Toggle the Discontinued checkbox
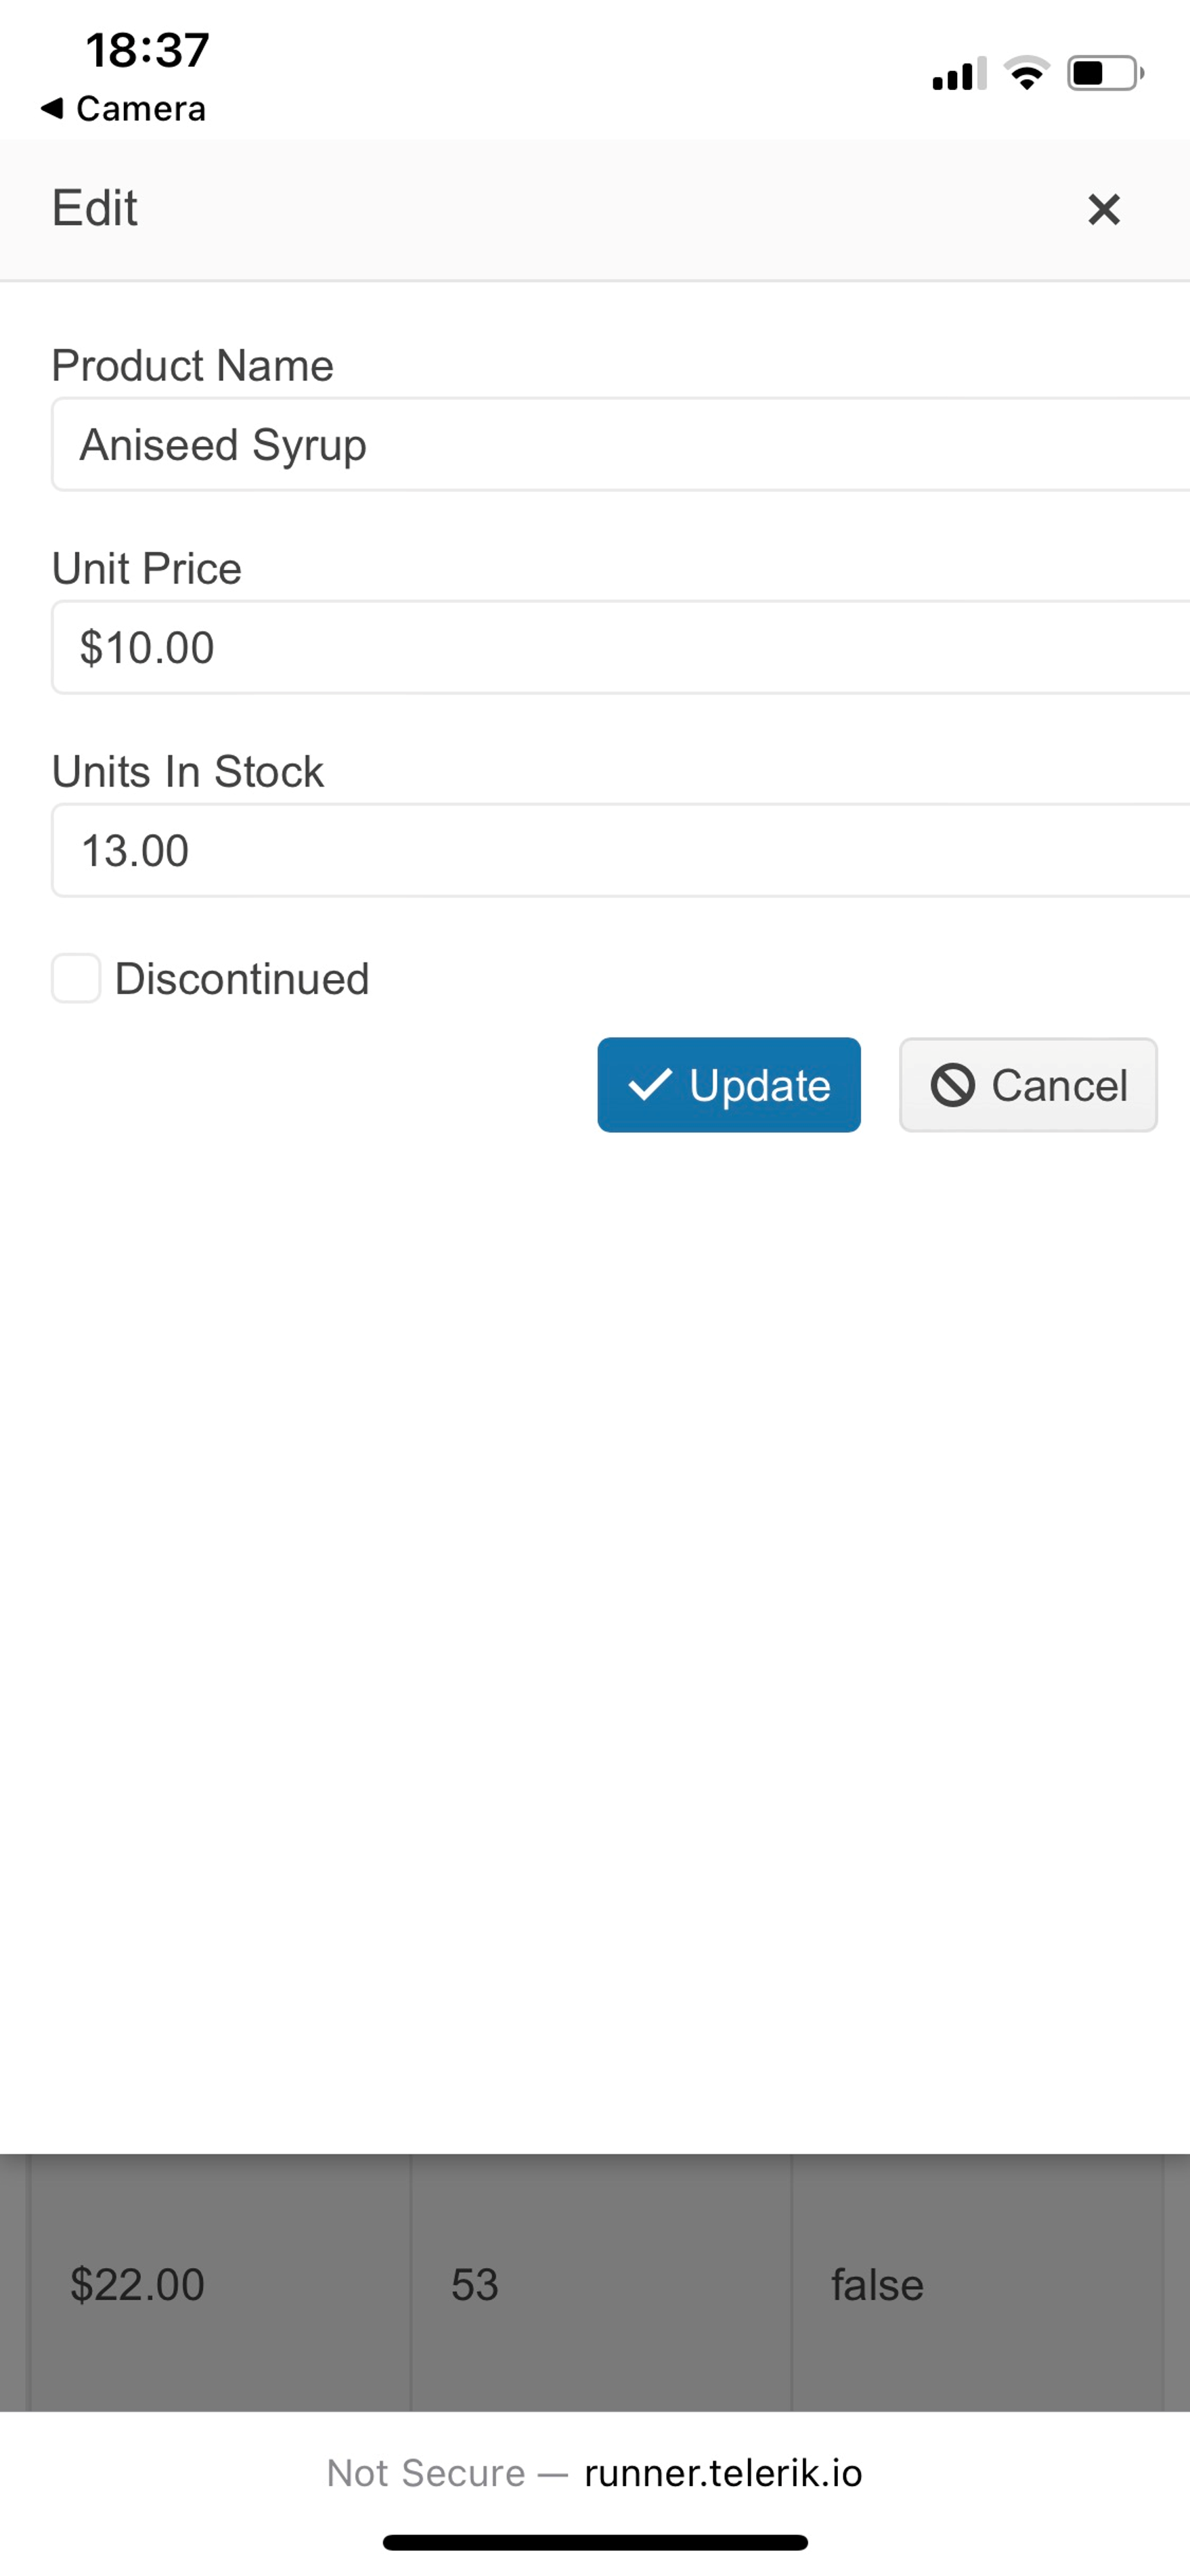The height and width of the screenshot is (2576, 1190). point(76,978)
